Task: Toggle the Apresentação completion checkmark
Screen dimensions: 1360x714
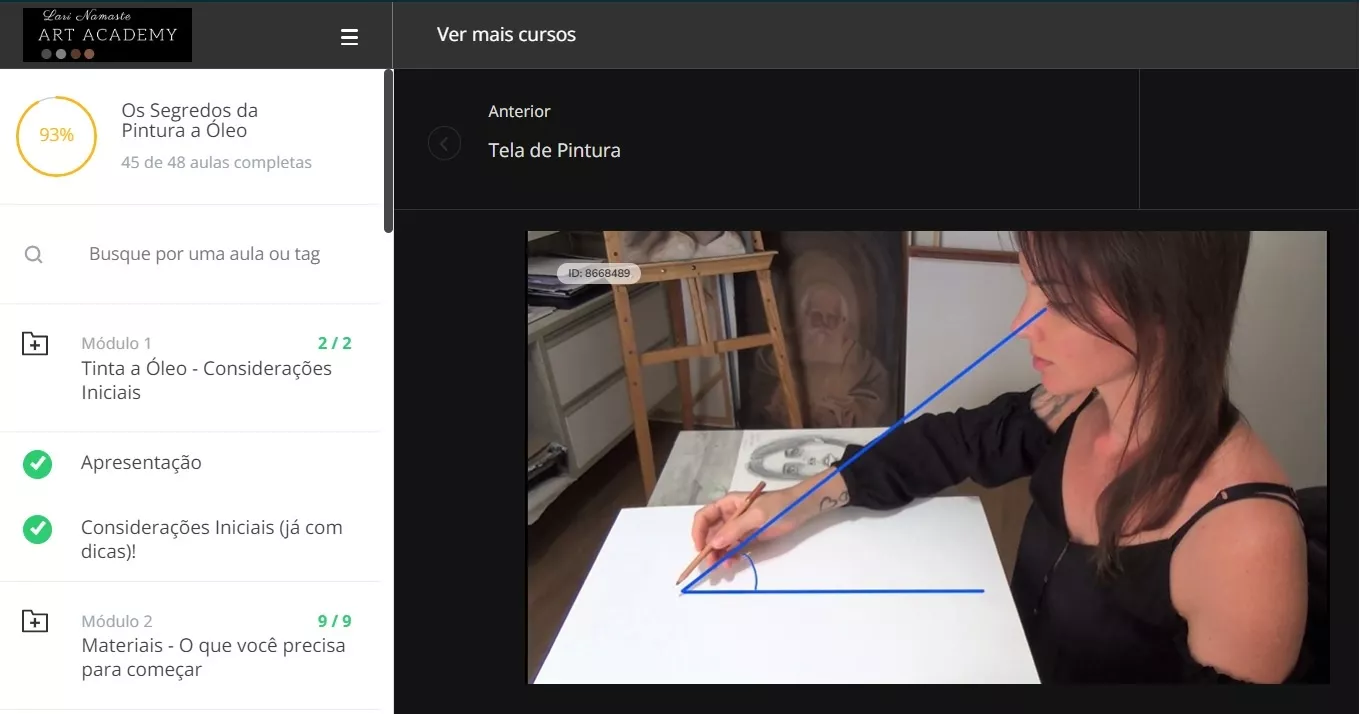Action: pos(37,464)
